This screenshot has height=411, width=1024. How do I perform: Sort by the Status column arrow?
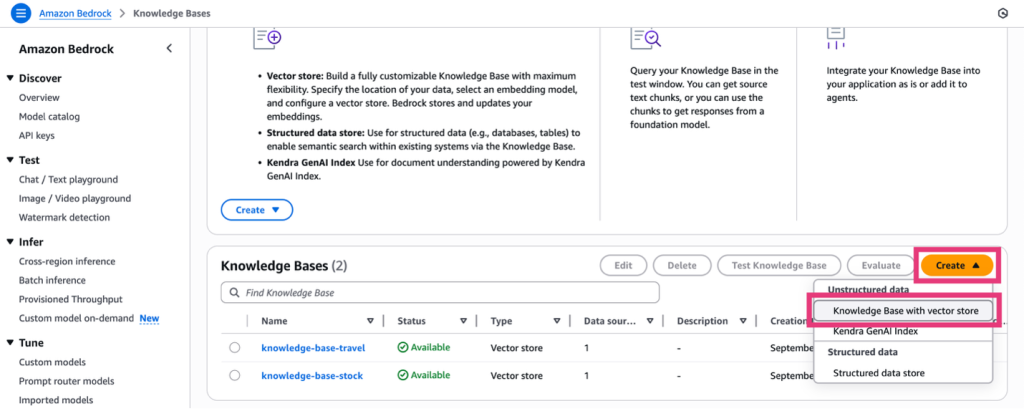point(464,321)
